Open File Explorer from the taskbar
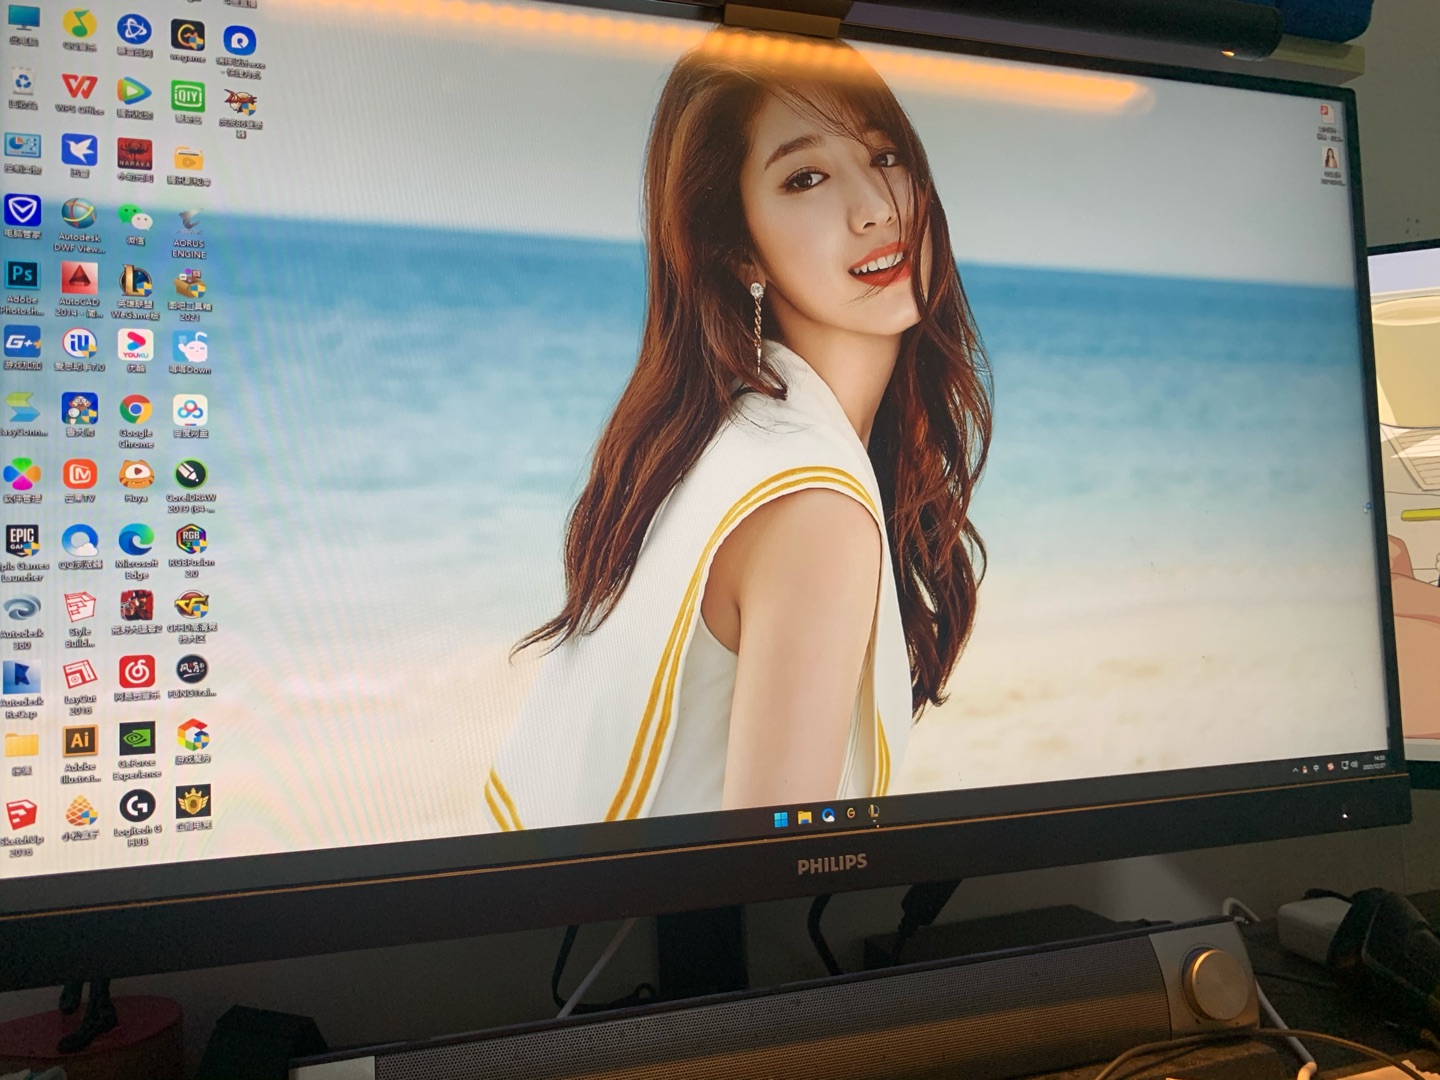 tap(804, 818)
